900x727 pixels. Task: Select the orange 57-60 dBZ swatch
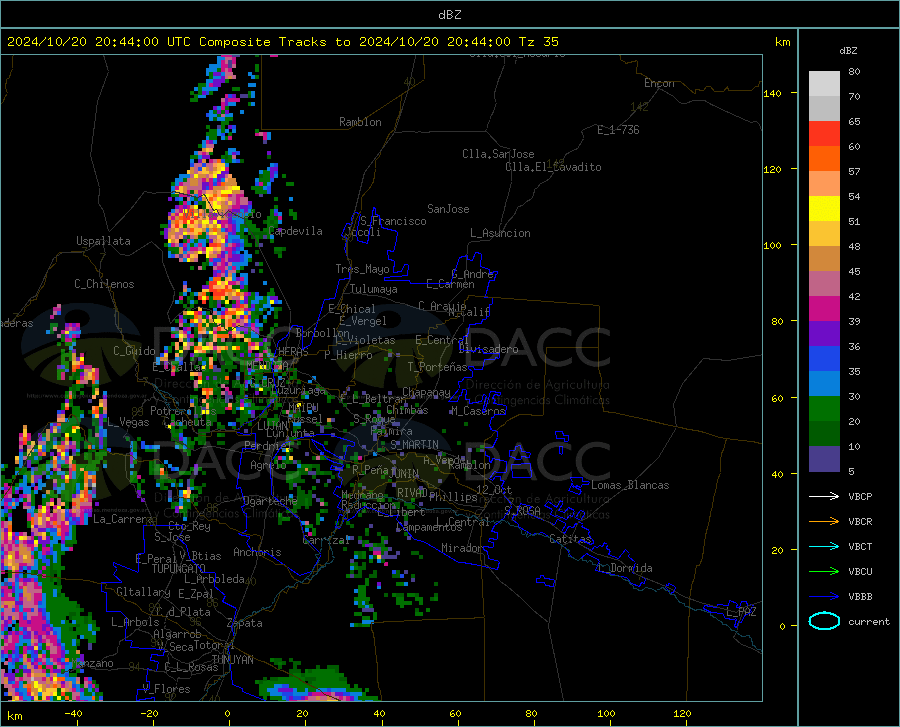pyautogui.click(x=824, y=159)
